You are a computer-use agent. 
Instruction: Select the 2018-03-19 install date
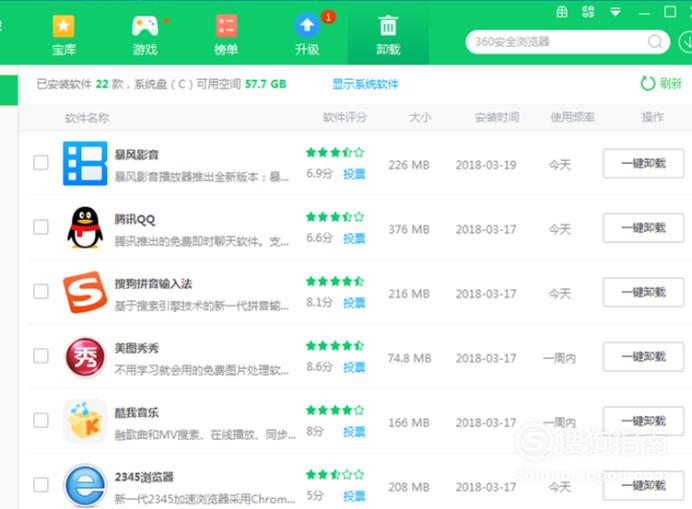coord(486,165)
